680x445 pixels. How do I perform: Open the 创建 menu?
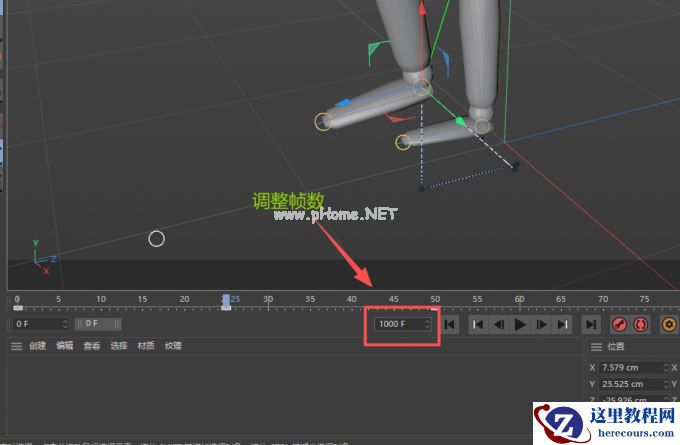click(37, 346)
